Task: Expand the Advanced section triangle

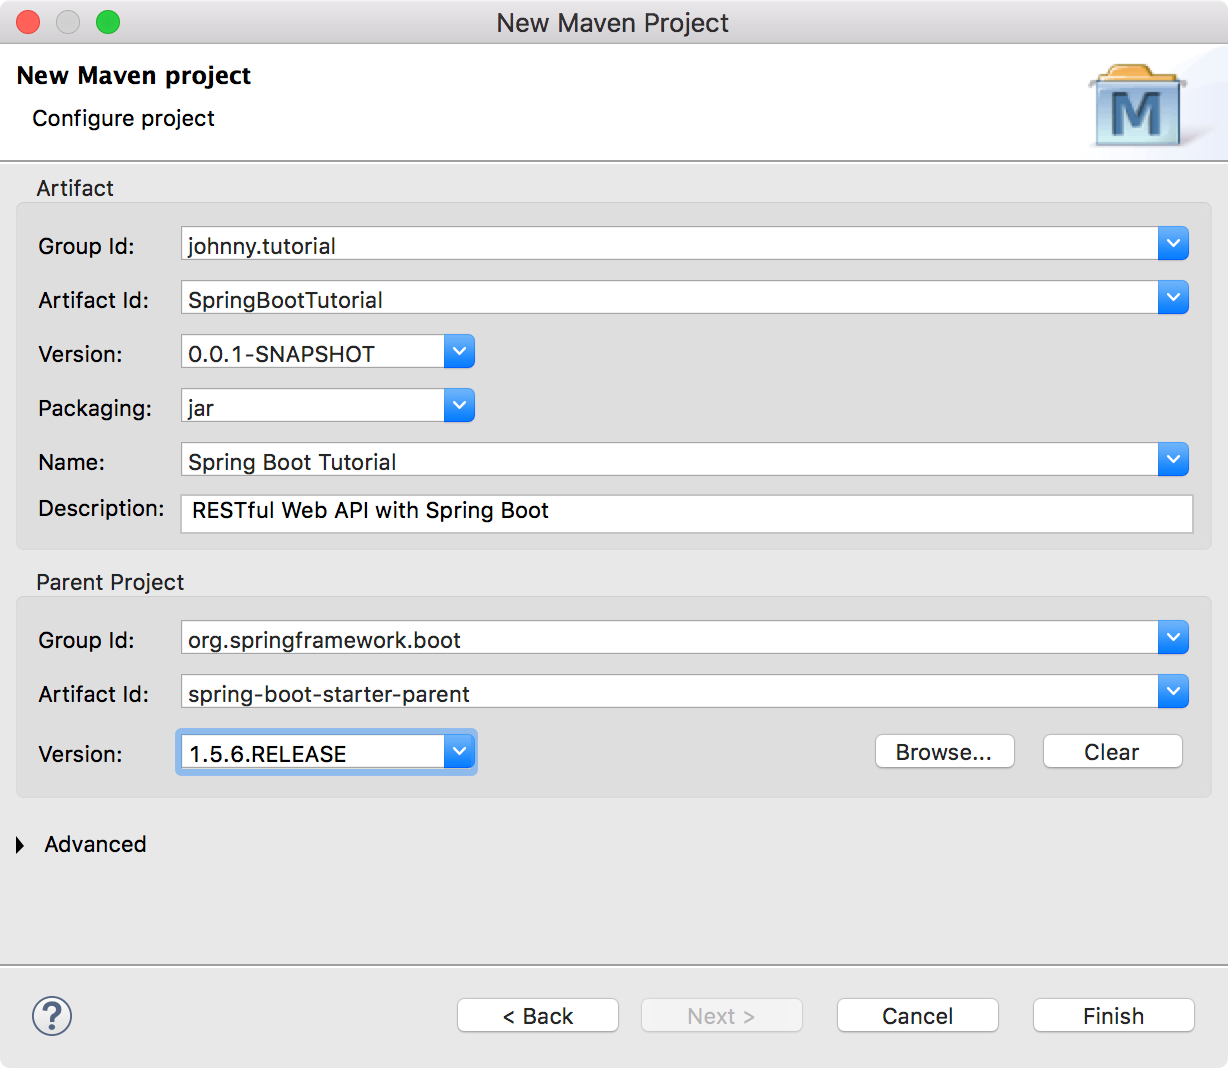Action: pos(20,845)
